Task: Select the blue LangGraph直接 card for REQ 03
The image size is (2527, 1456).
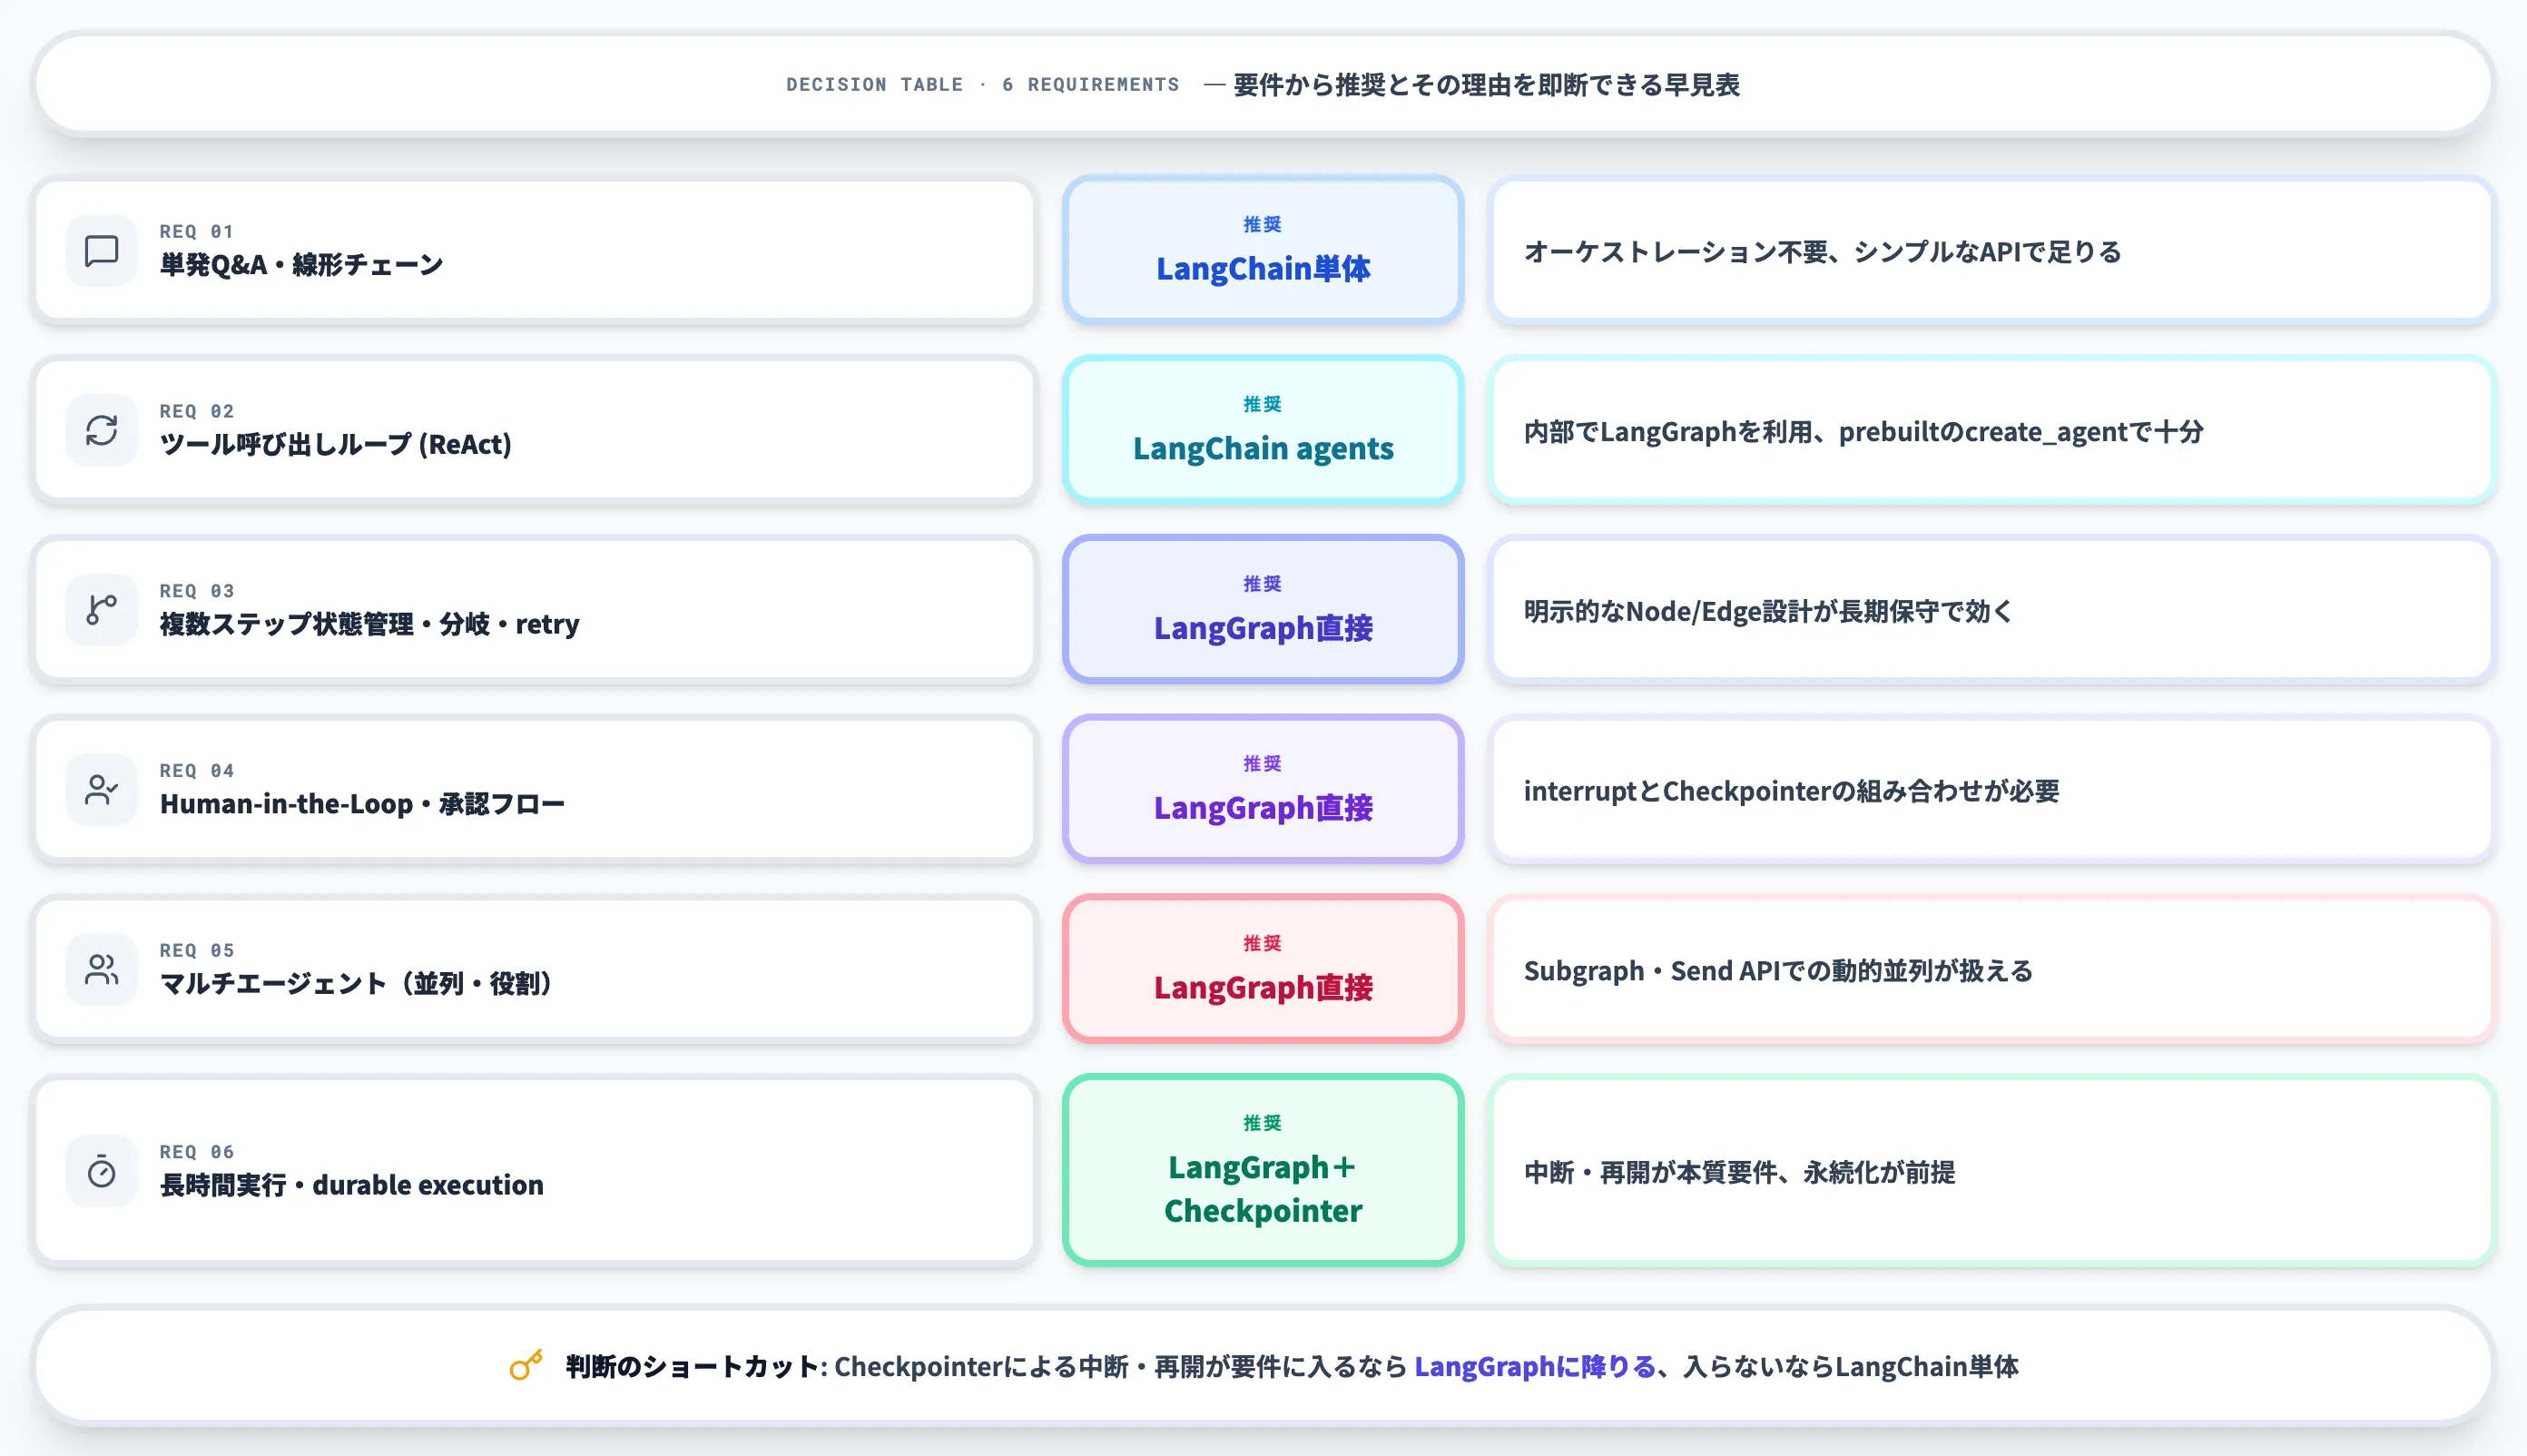Action: click(1263, 610)
